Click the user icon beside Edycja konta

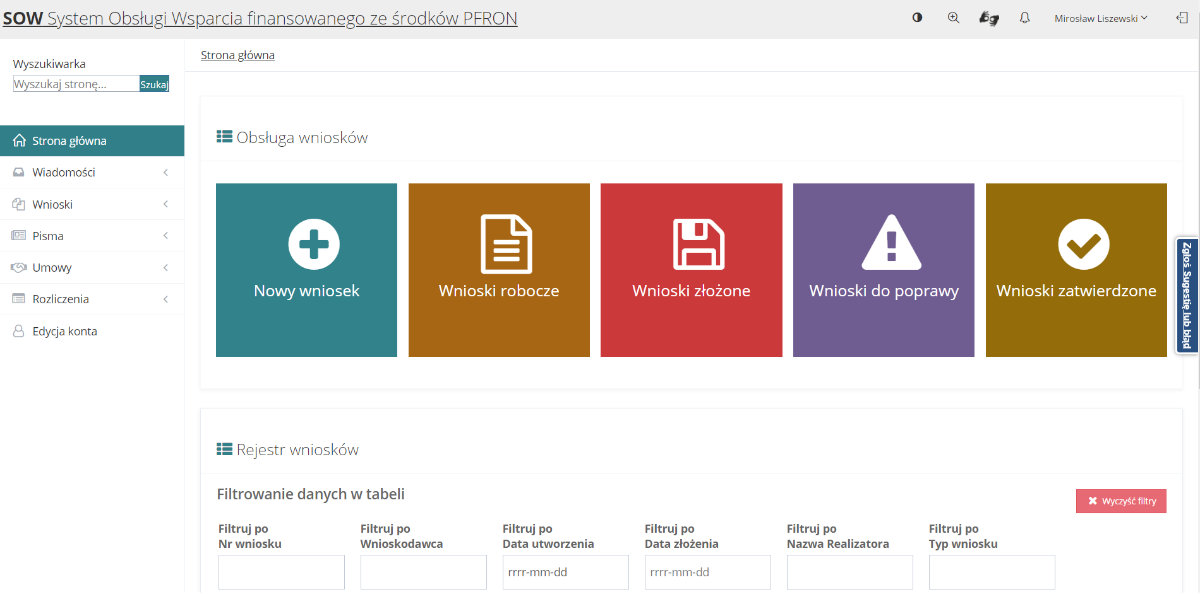19,331
